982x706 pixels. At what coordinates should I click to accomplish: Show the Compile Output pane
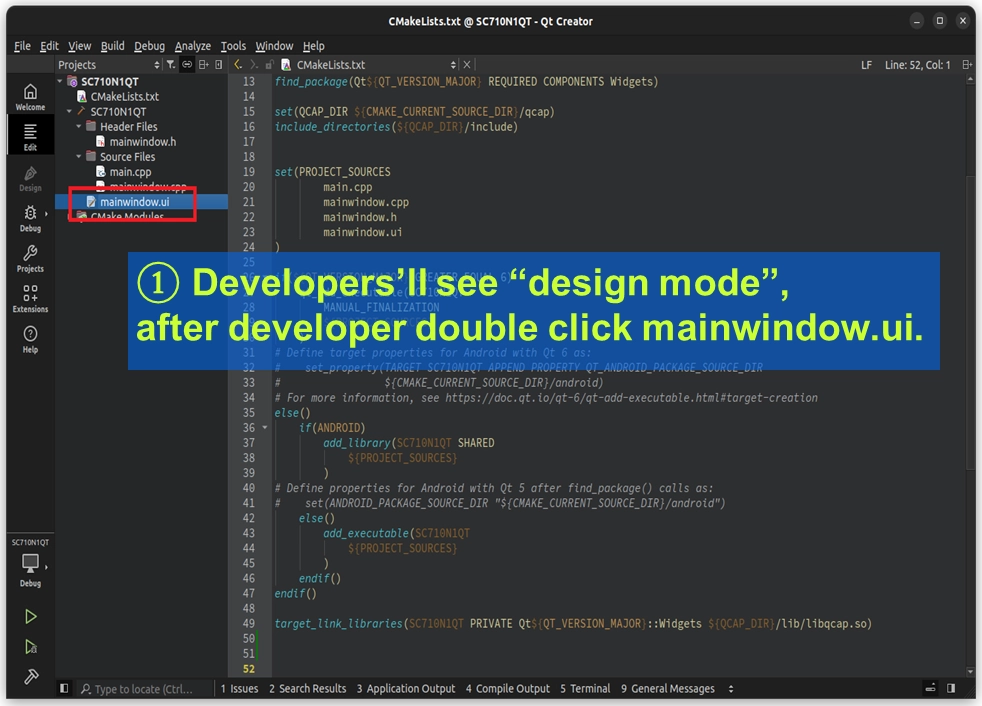tap(508, 688)
